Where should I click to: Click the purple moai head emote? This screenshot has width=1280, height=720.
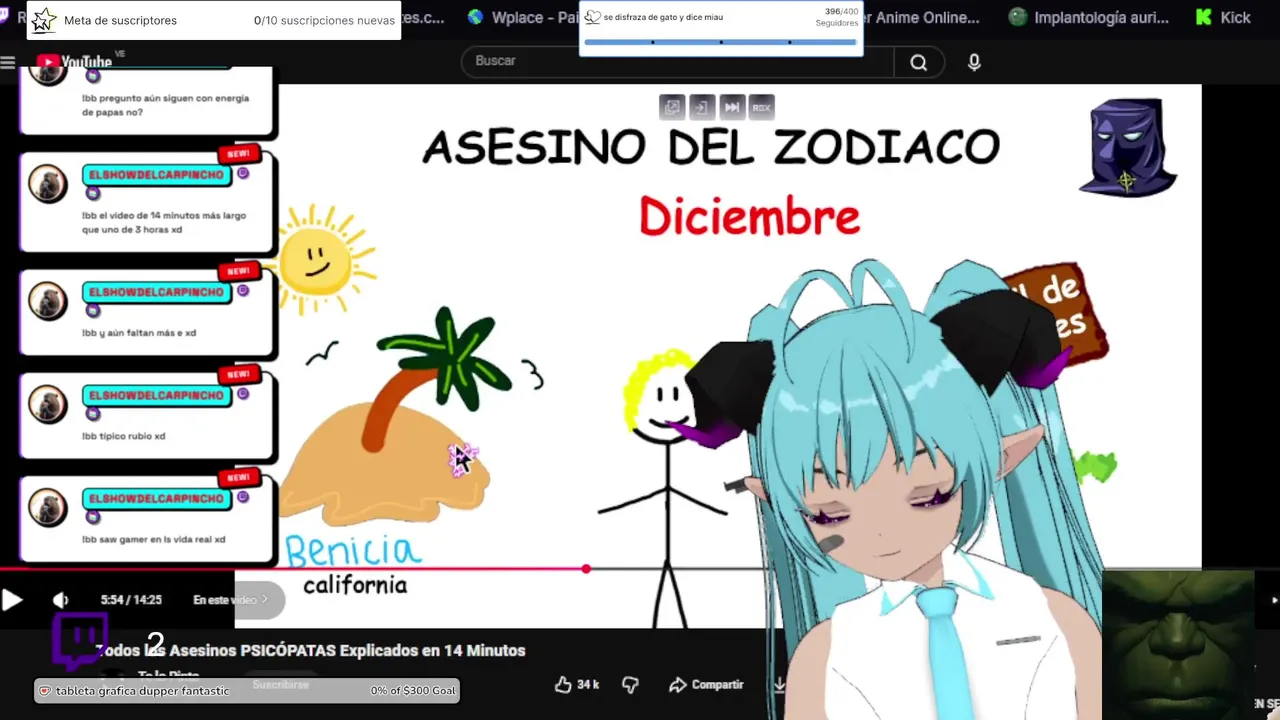click(x=1128, y=147)
